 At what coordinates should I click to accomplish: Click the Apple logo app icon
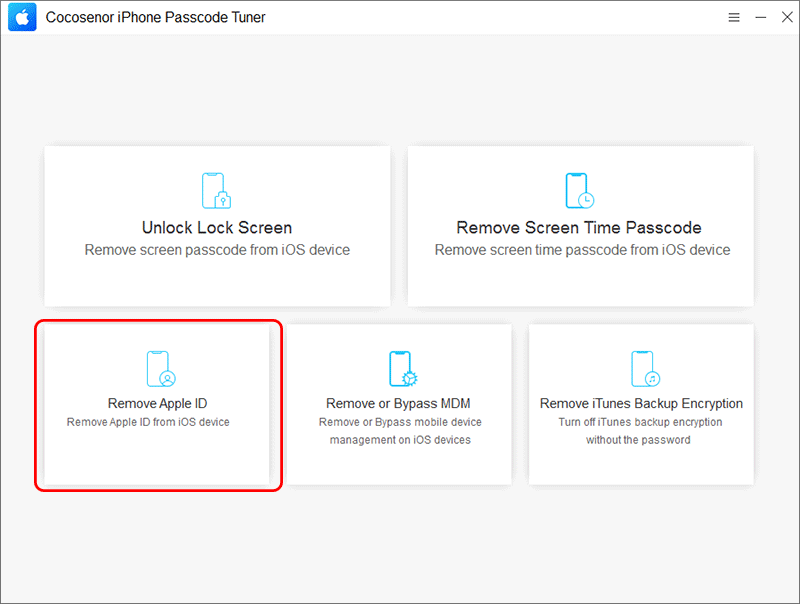coord(22,17)
